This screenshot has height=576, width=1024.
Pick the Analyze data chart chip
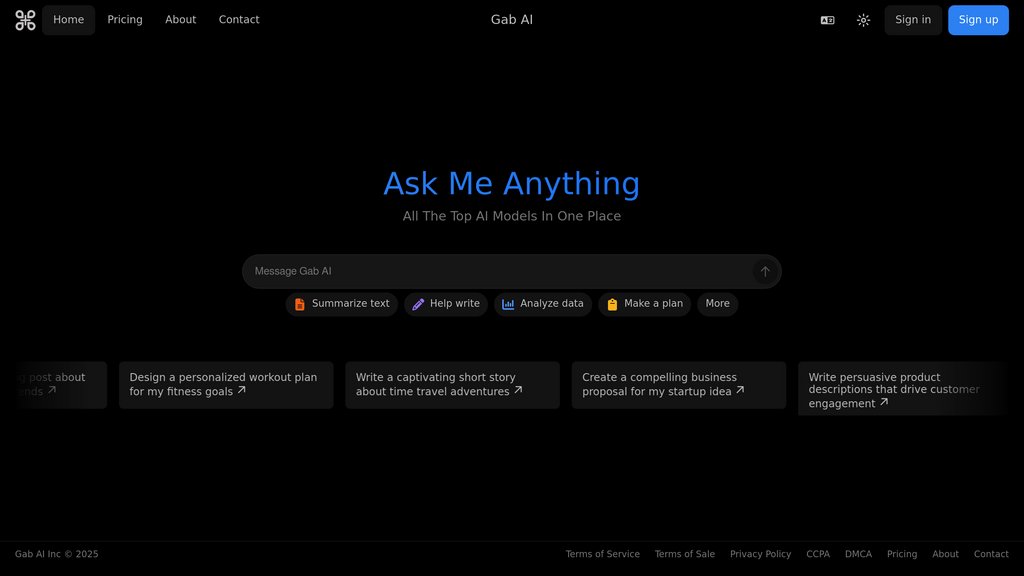coord(543,304)
